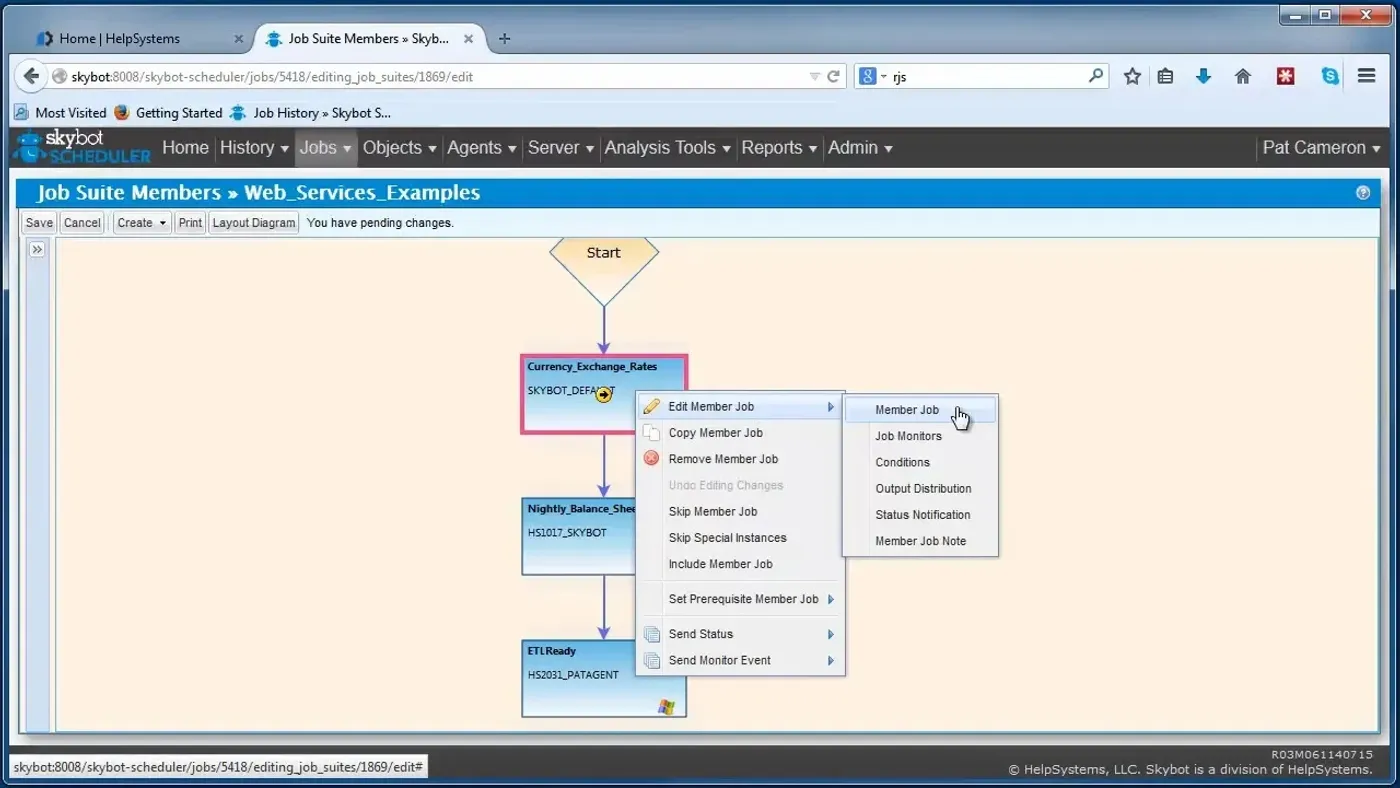Click the browser back arrow button
1400x788 pixels.
pyautogui.click(x=31, y=76)
